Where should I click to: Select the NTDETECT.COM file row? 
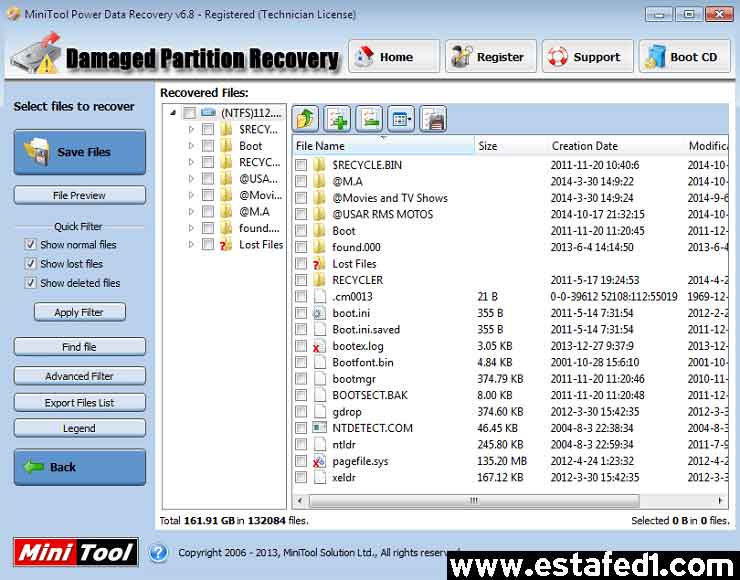[372, 428]
